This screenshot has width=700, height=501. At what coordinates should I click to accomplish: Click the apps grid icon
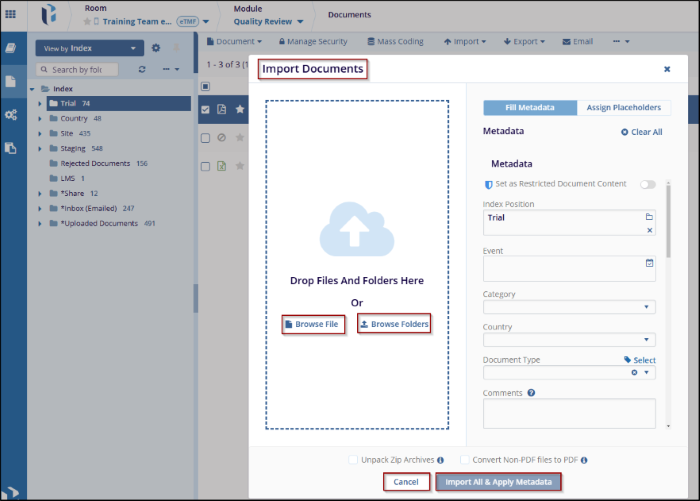[x=11, y=14]
